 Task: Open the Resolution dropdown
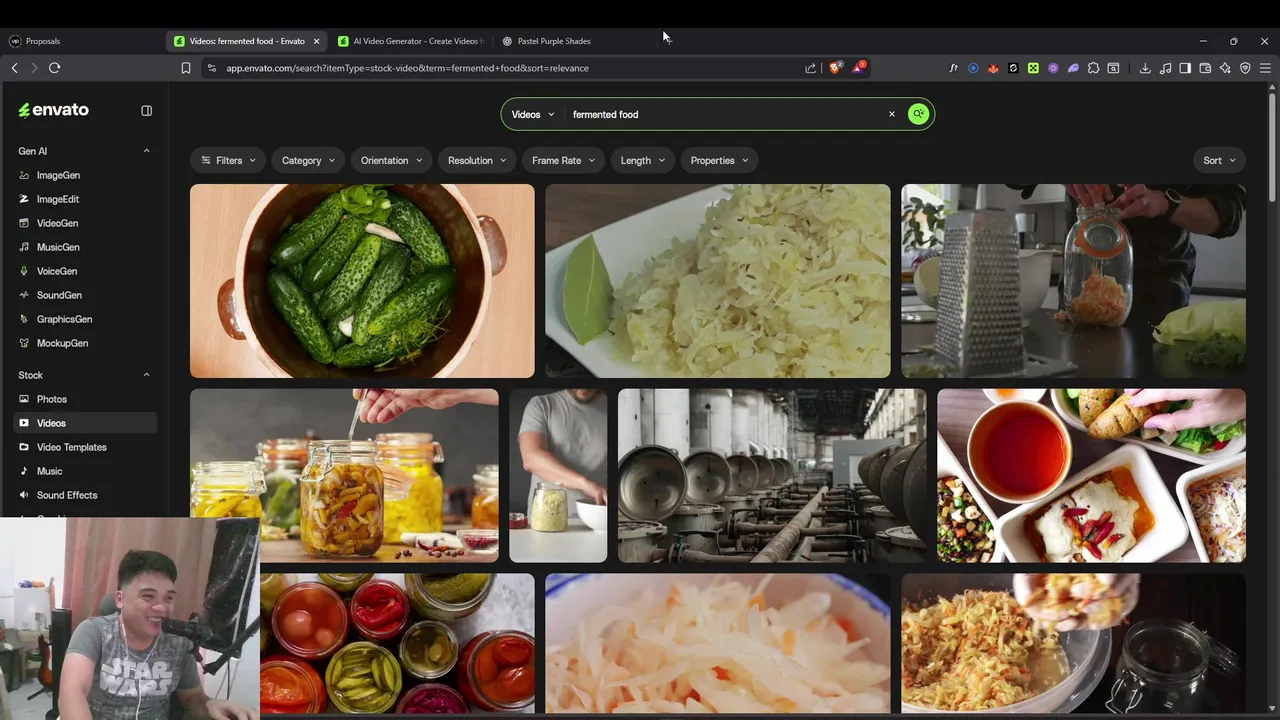tap(477, 160)
